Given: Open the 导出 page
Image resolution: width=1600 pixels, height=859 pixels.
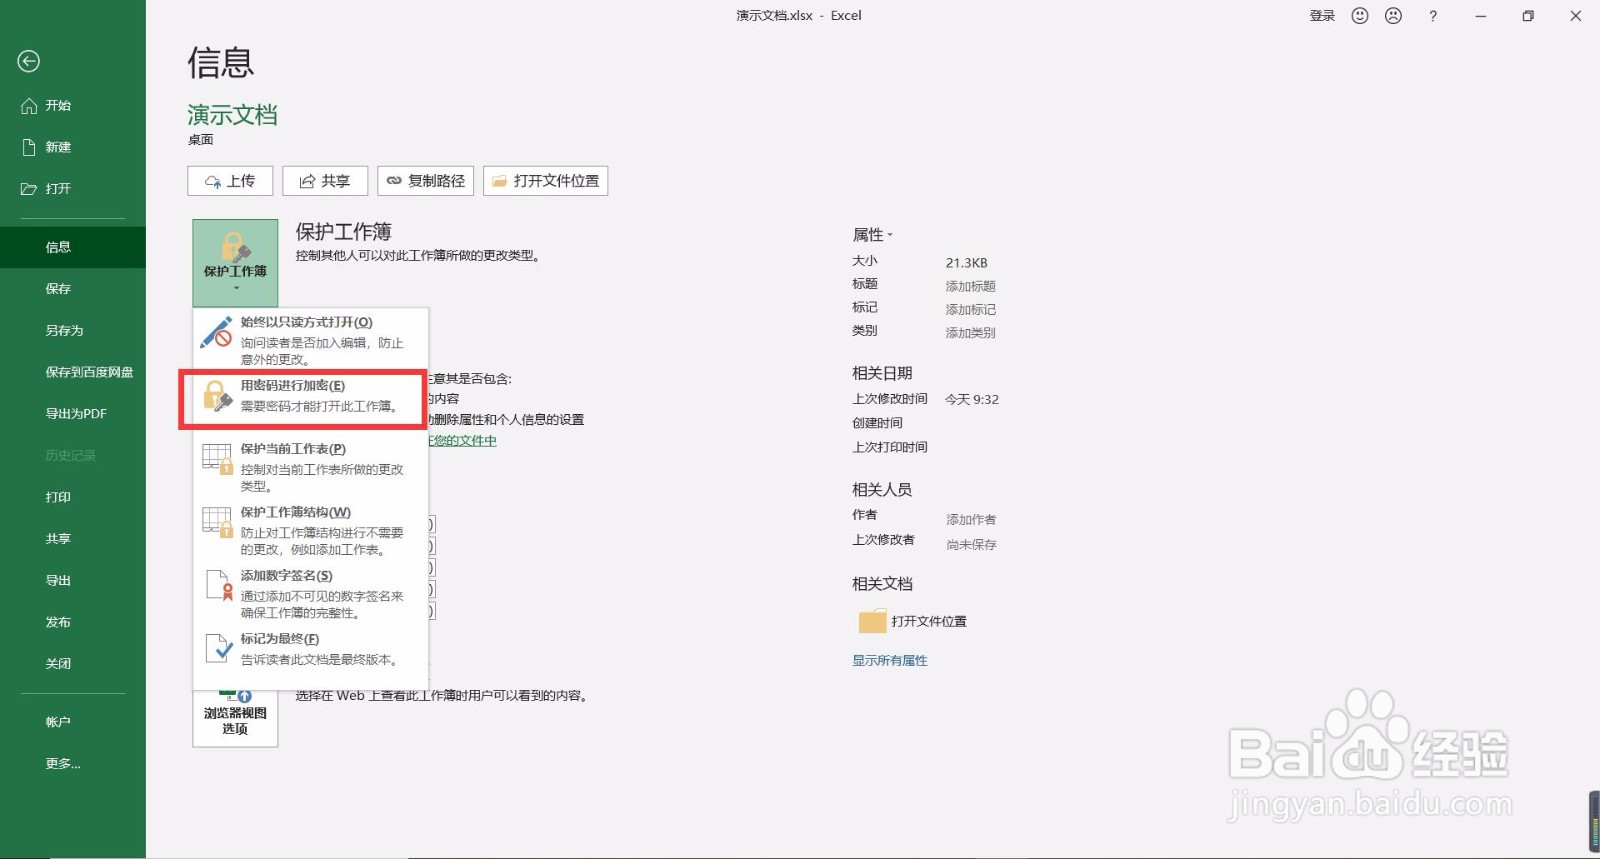Looking at the screenshot, I should 58,580.
